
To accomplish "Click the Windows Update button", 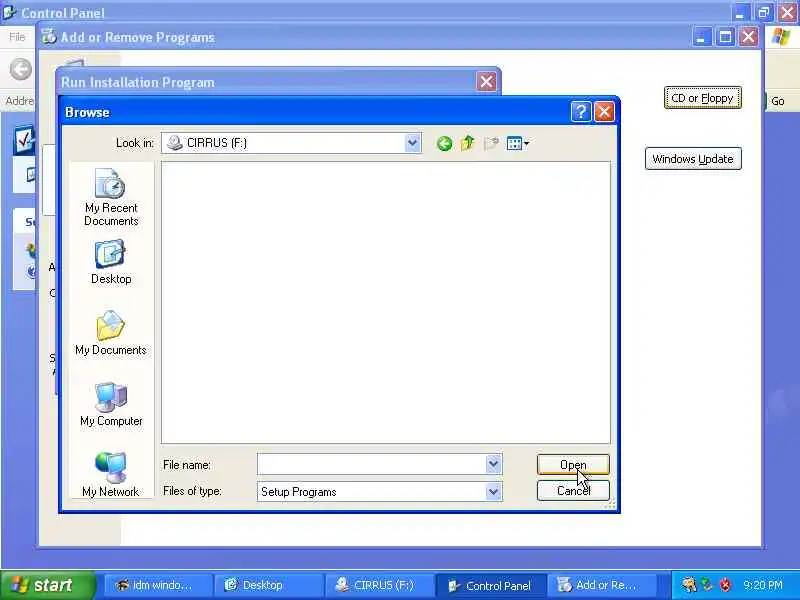I will coord(693,159).
